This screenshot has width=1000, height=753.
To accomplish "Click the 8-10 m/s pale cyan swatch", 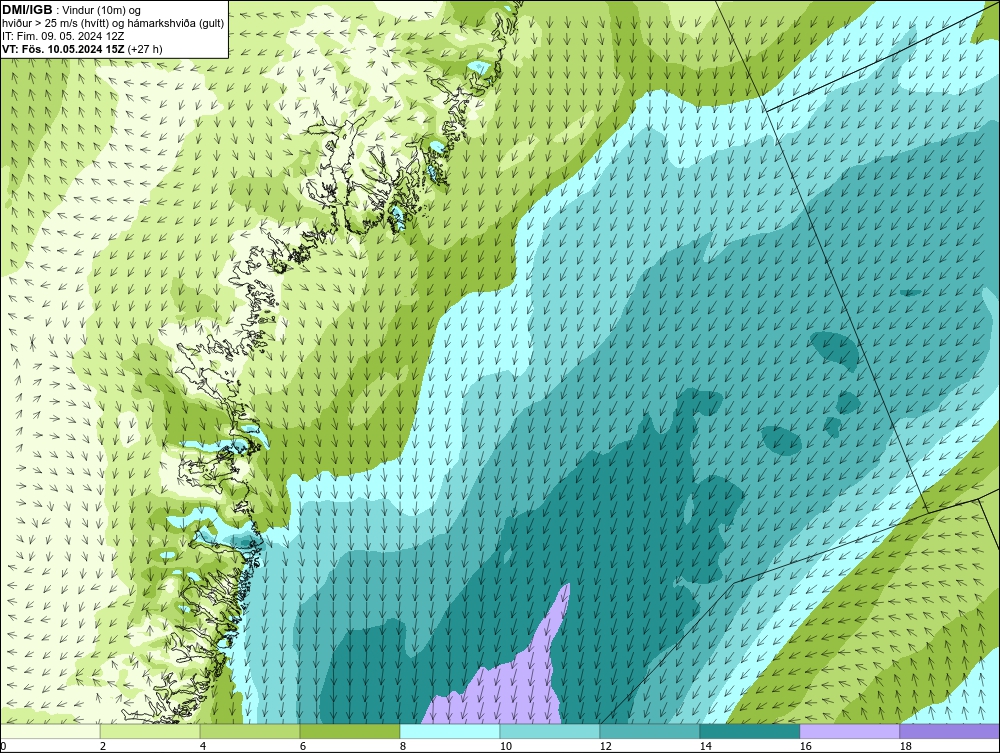I will click(450, 731).
